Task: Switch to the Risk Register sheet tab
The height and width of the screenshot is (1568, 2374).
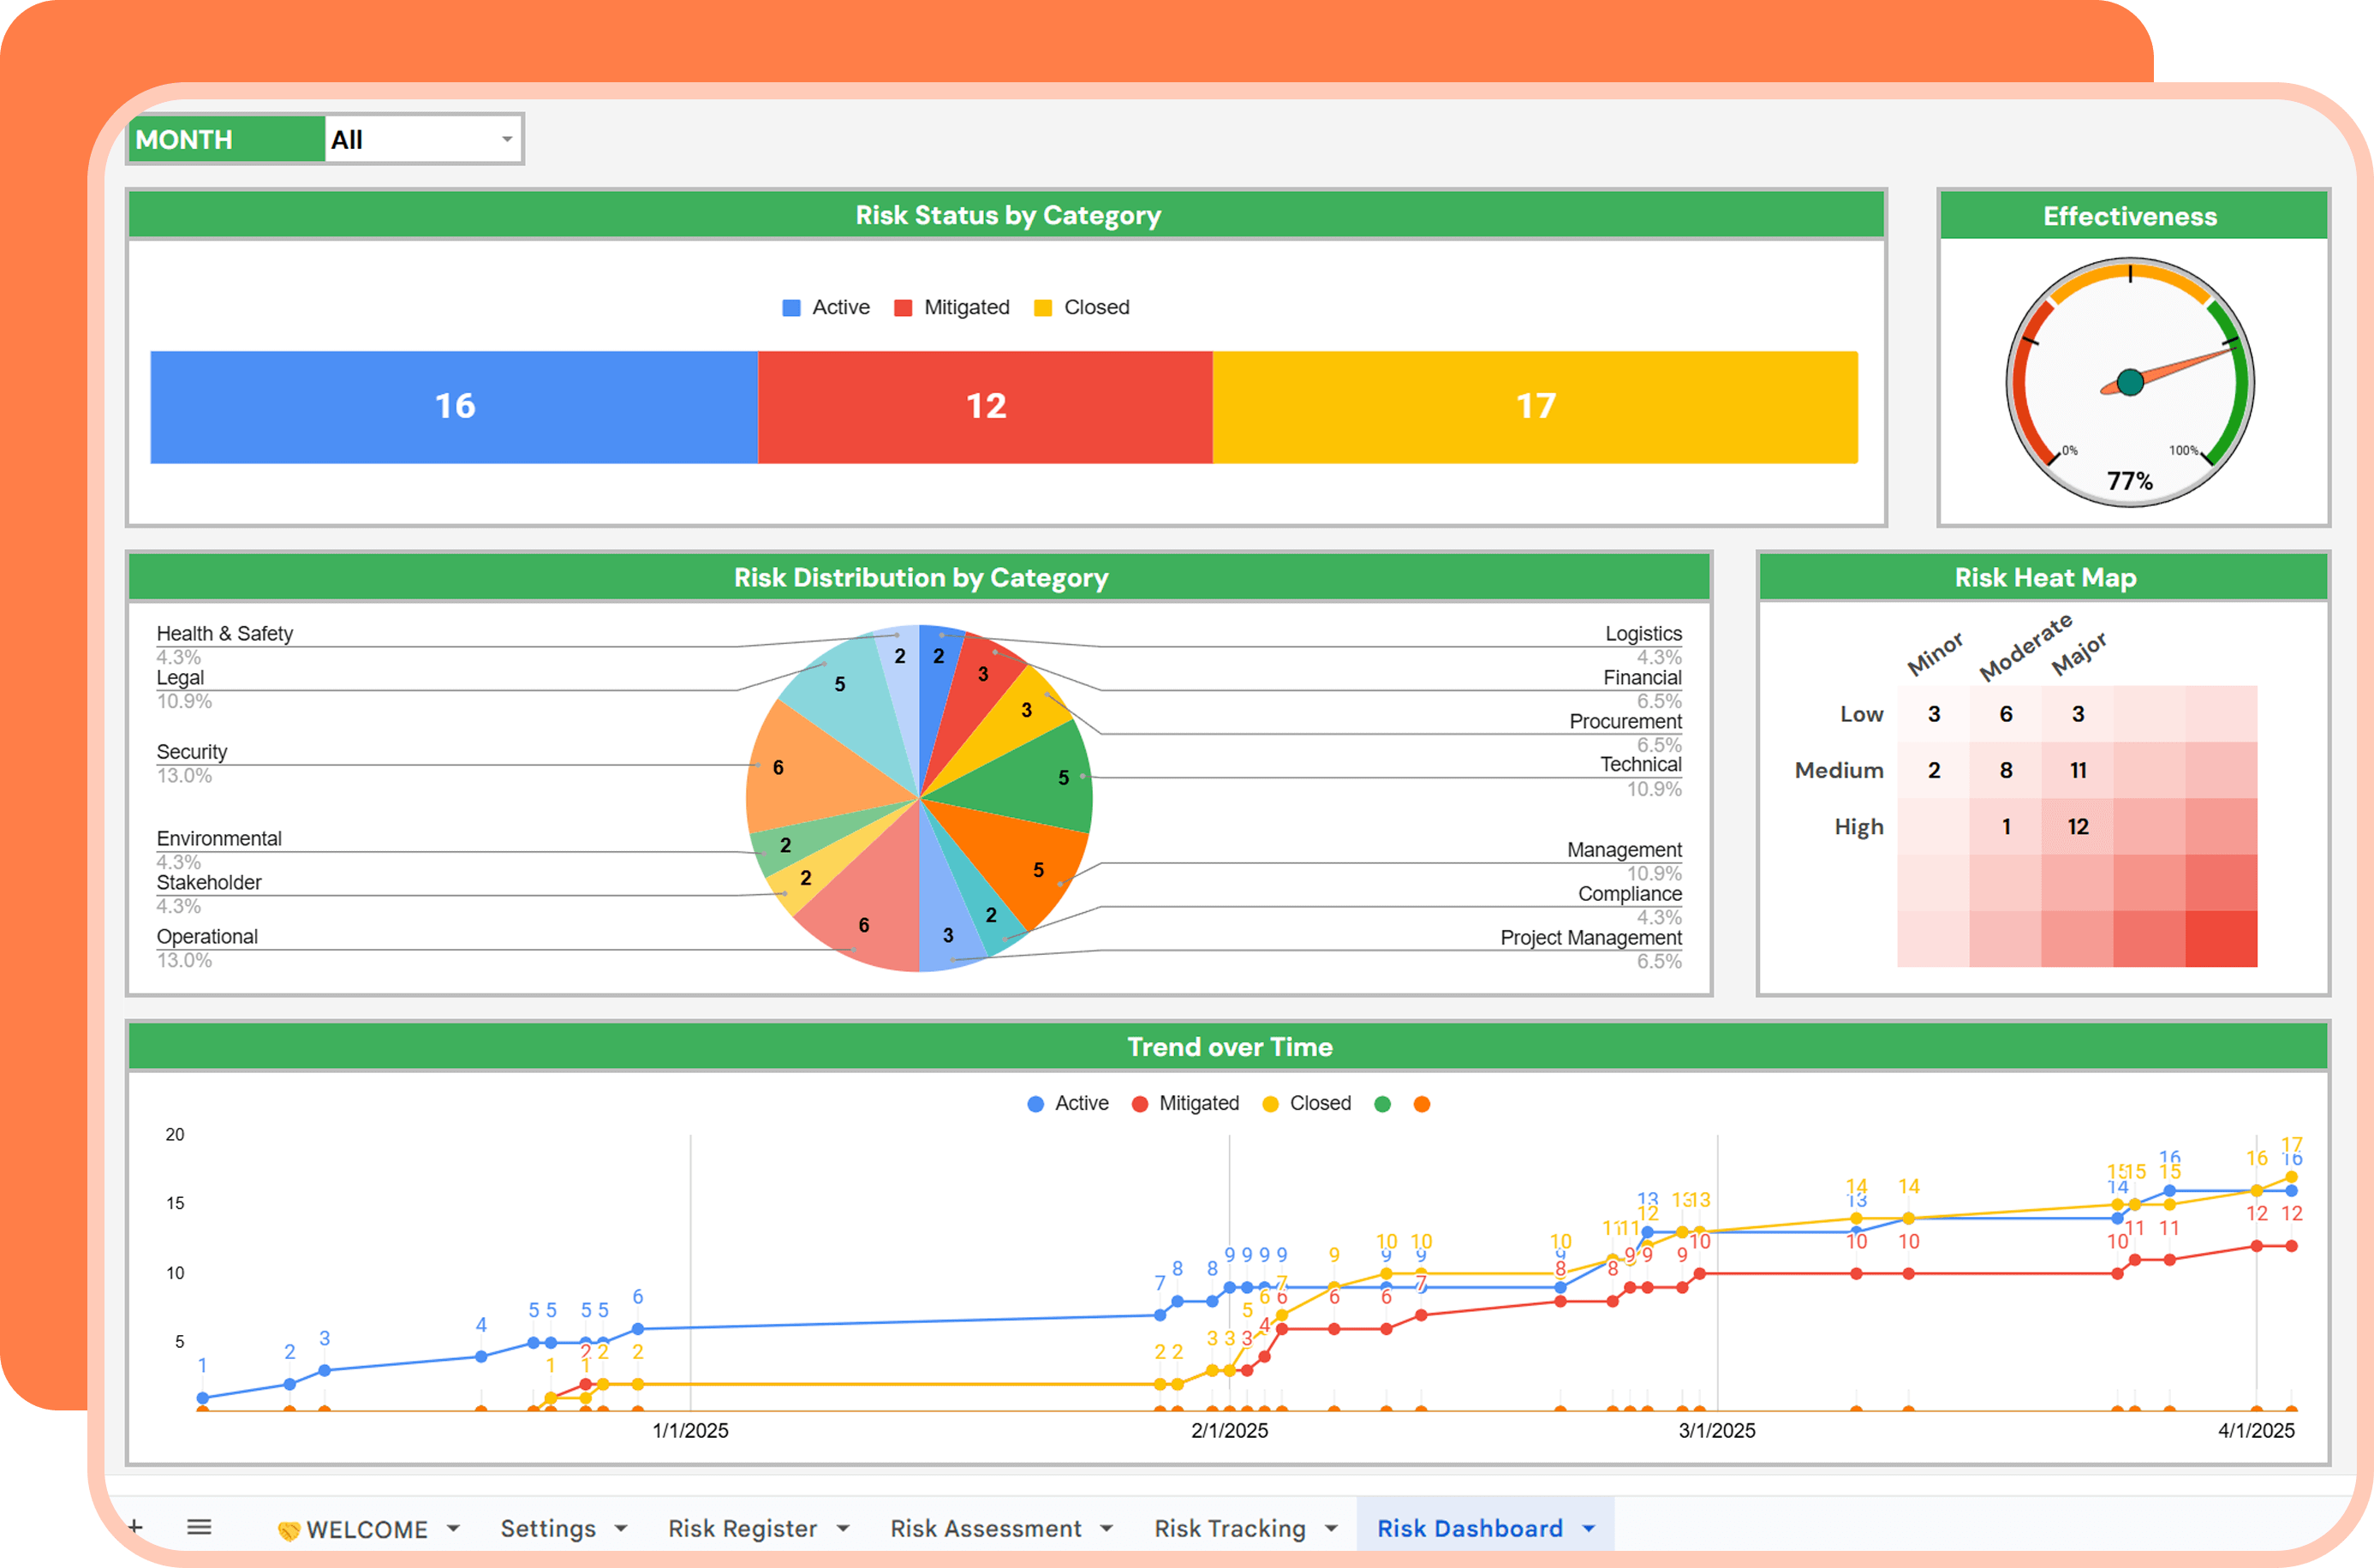Action: [x=742, y=1529]
